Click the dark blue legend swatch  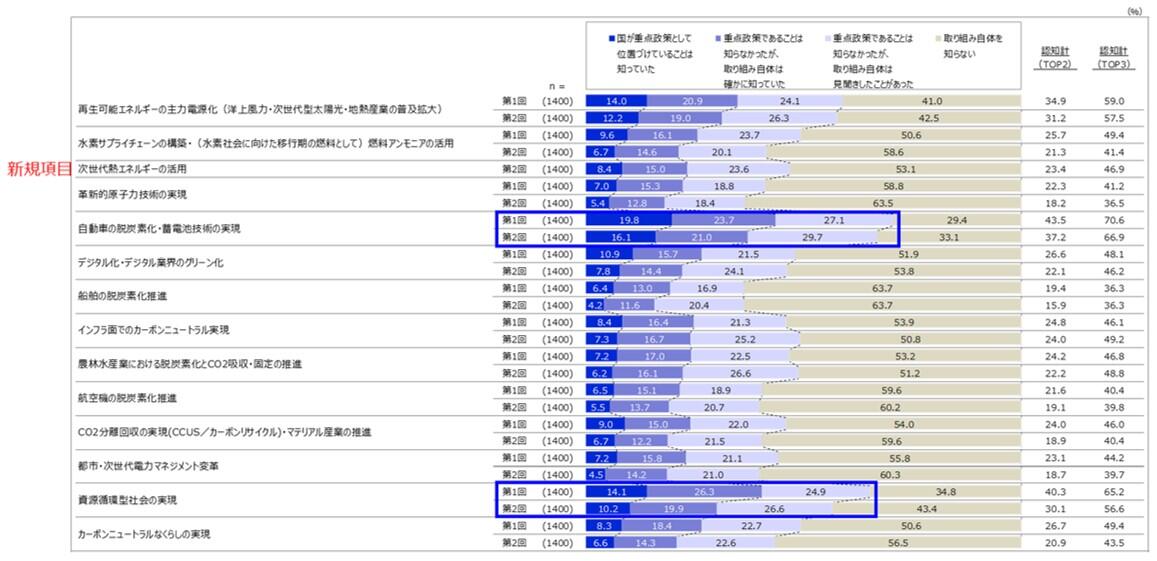click(611, 38)
